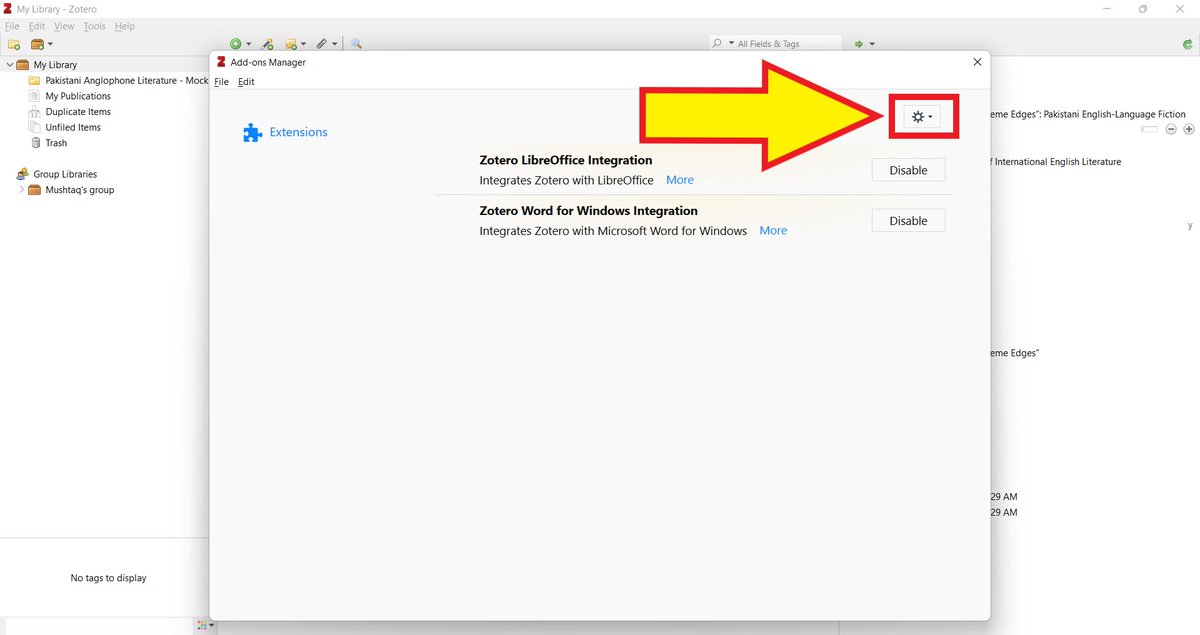Open More link for LibreOffice Integration

pyautogui.click(x=680, y=180)
